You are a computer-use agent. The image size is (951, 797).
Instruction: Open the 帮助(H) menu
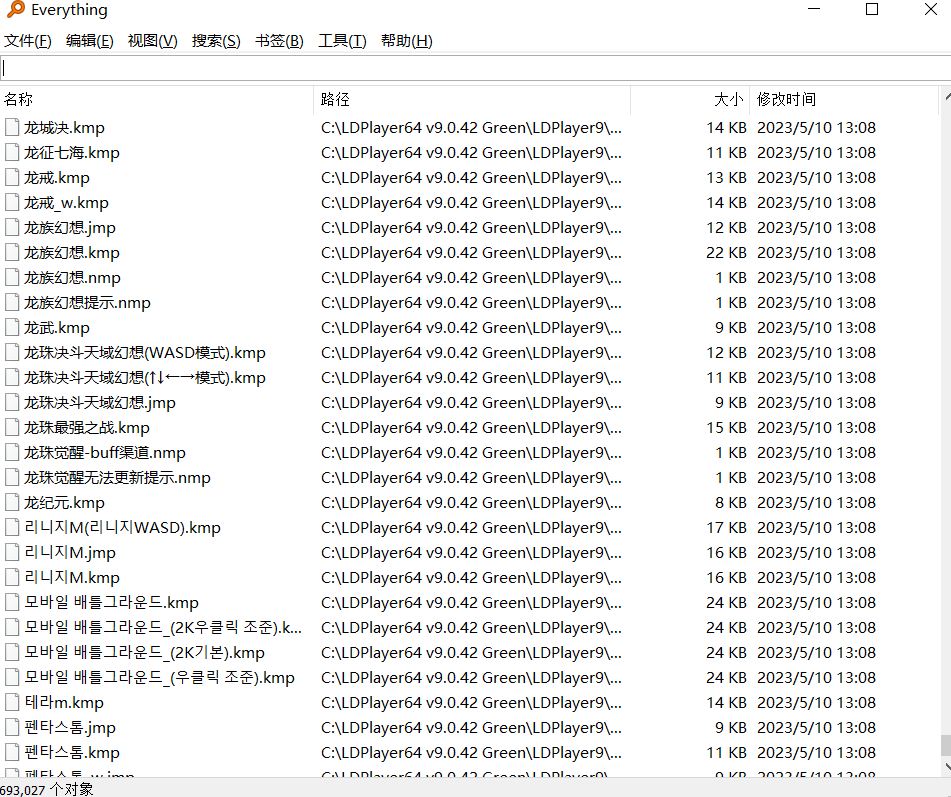[406, 41]
